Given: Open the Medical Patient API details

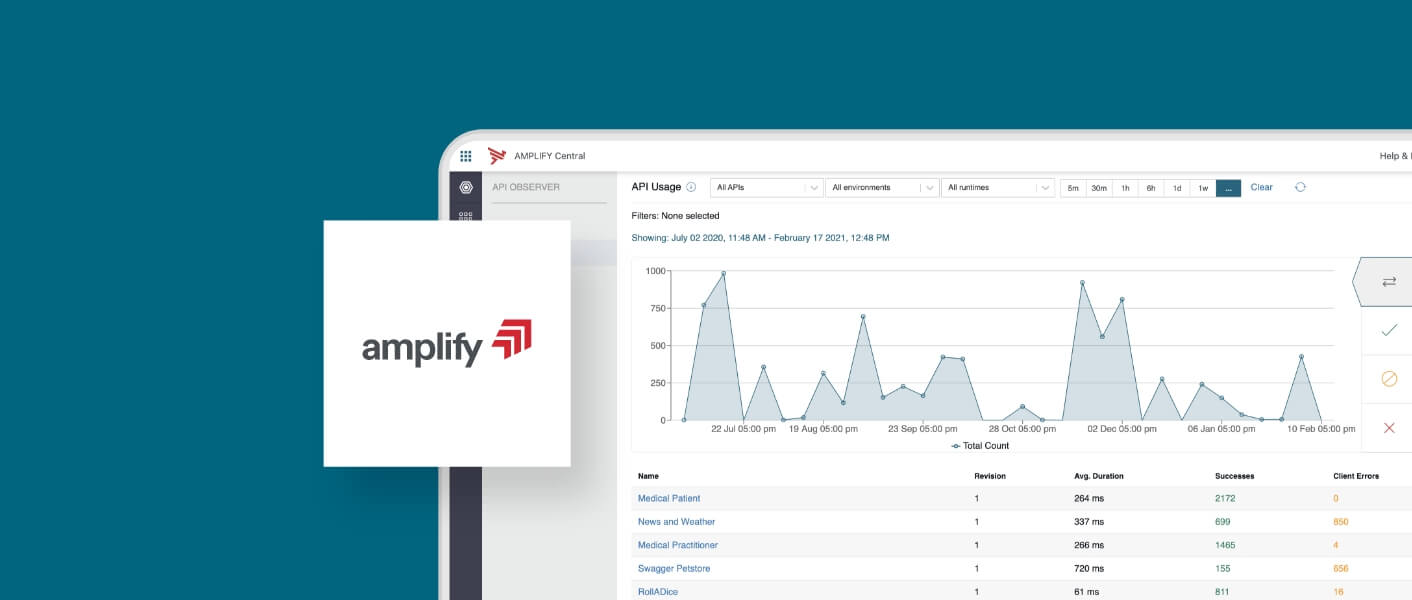Looking at the screenshot, I should tap(669, 498).
